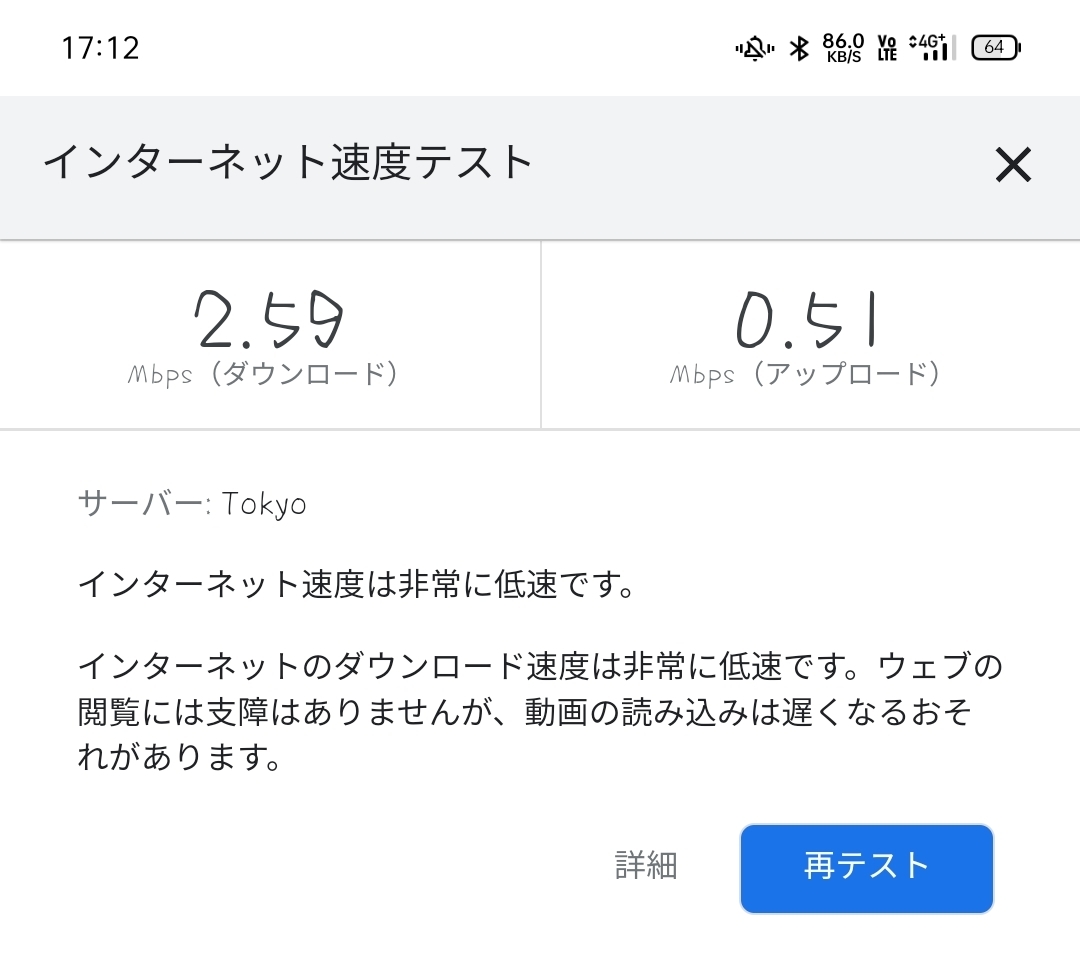Tap the Bluetooth status icon

(x=798, y=48)
